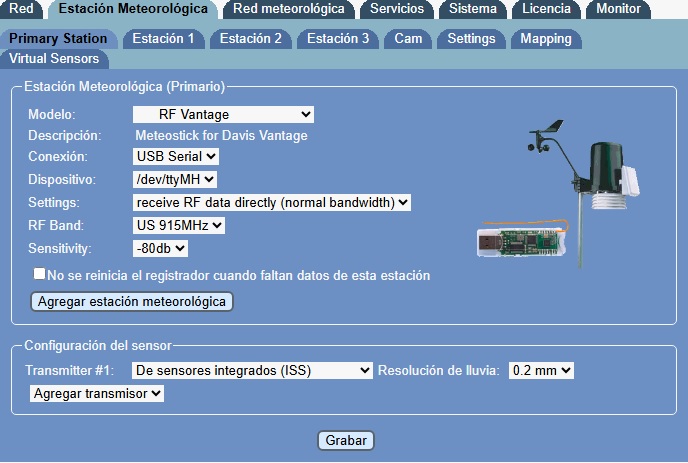688x463 pixels.
Task: Open Transmitter #1 sensor type dropdown
Action: tap(252, 371)
